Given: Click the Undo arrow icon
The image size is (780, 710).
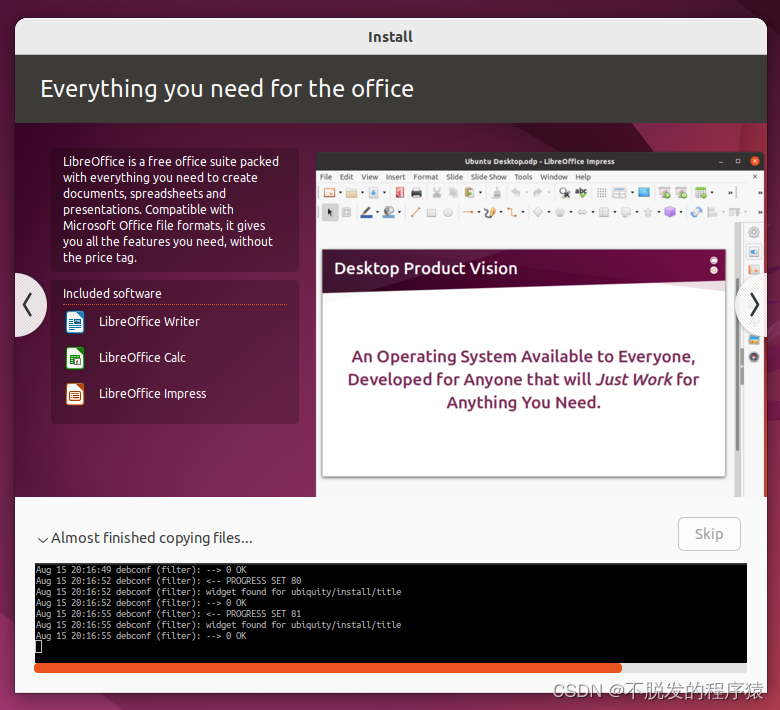Looking at the screenshot, I should point(516,193).
